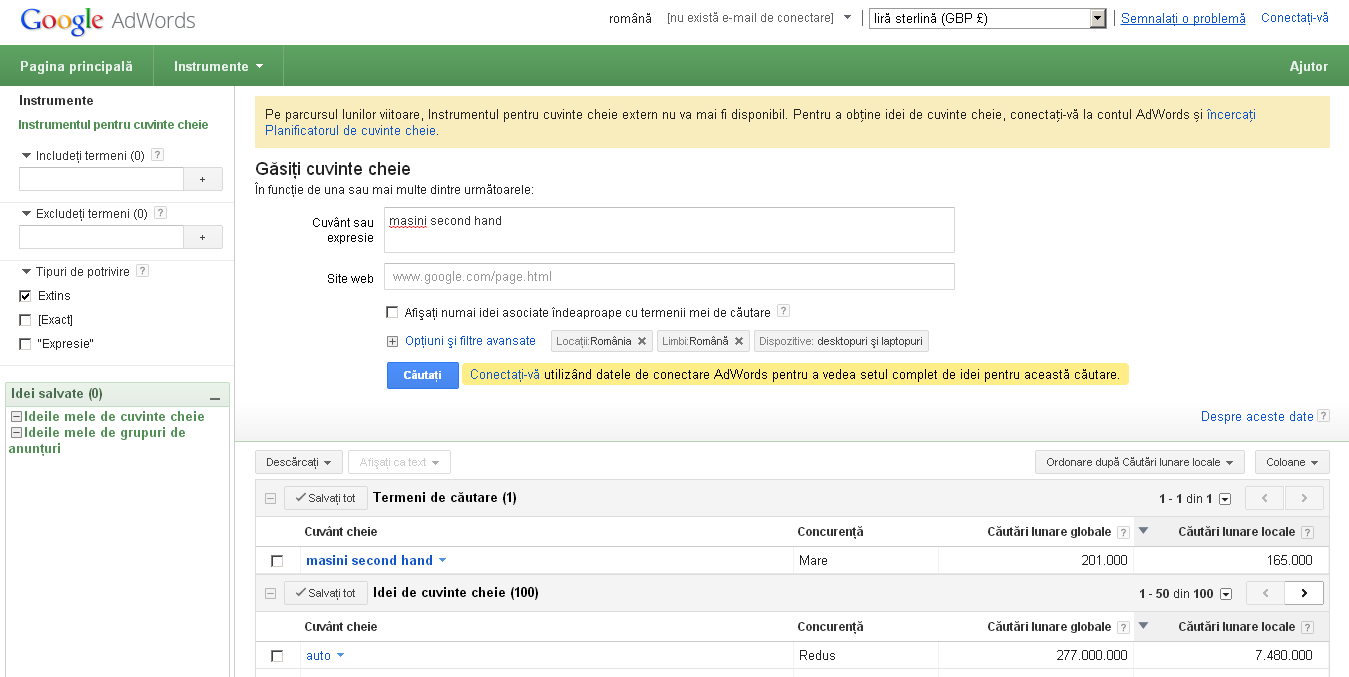The height and width of the screenshot is (677, 1349).
Task: Go to Pagina principală tab
Action: [x=76, y=66]
